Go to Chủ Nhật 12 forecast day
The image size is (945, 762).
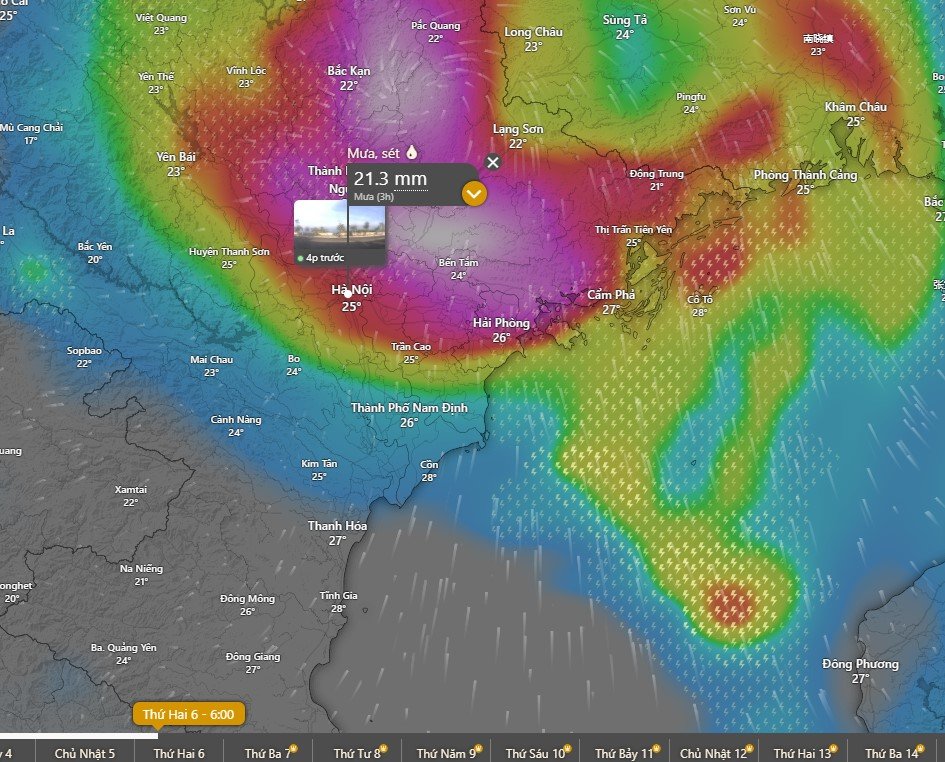713,753
